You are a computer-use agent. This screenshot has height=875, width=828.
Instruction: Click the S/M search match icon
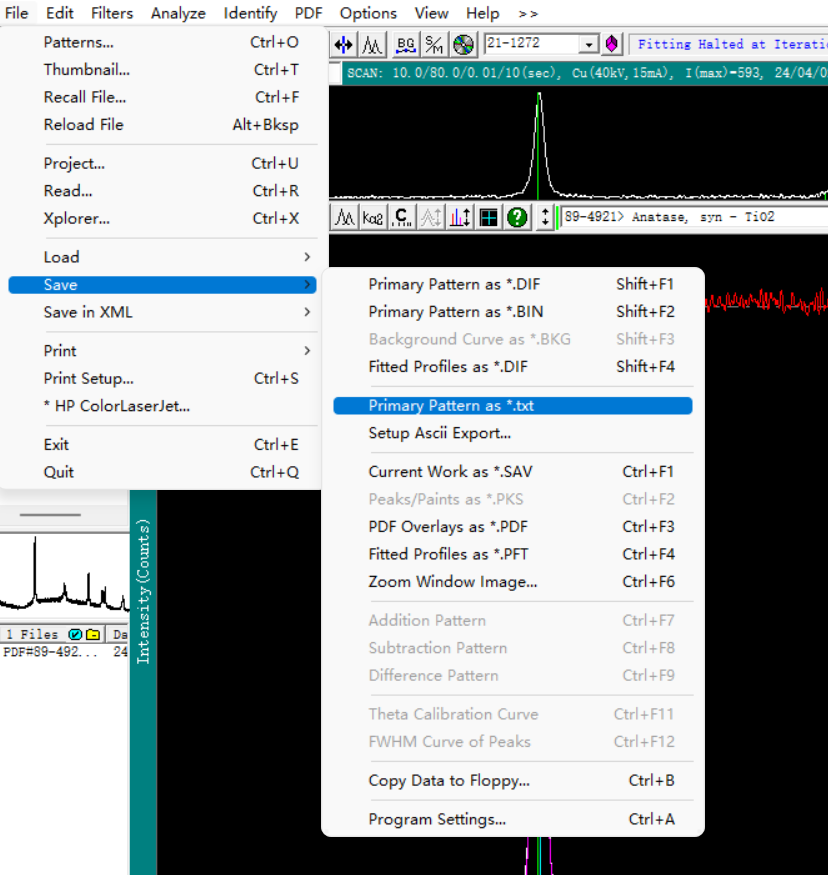434,45
